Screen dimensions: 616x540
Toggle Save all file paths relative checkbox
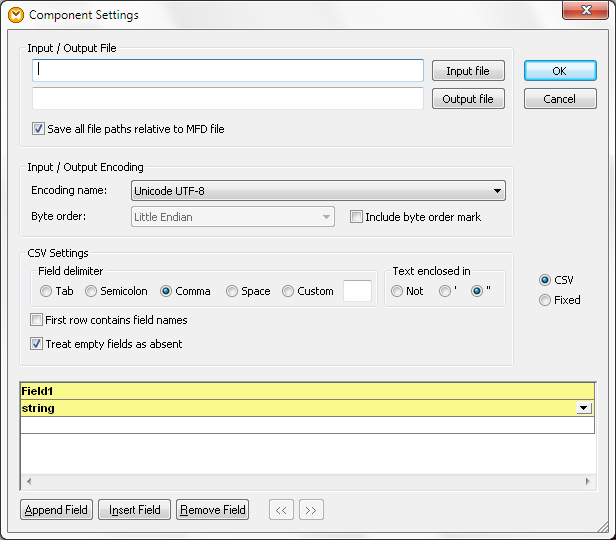[39, 129]
